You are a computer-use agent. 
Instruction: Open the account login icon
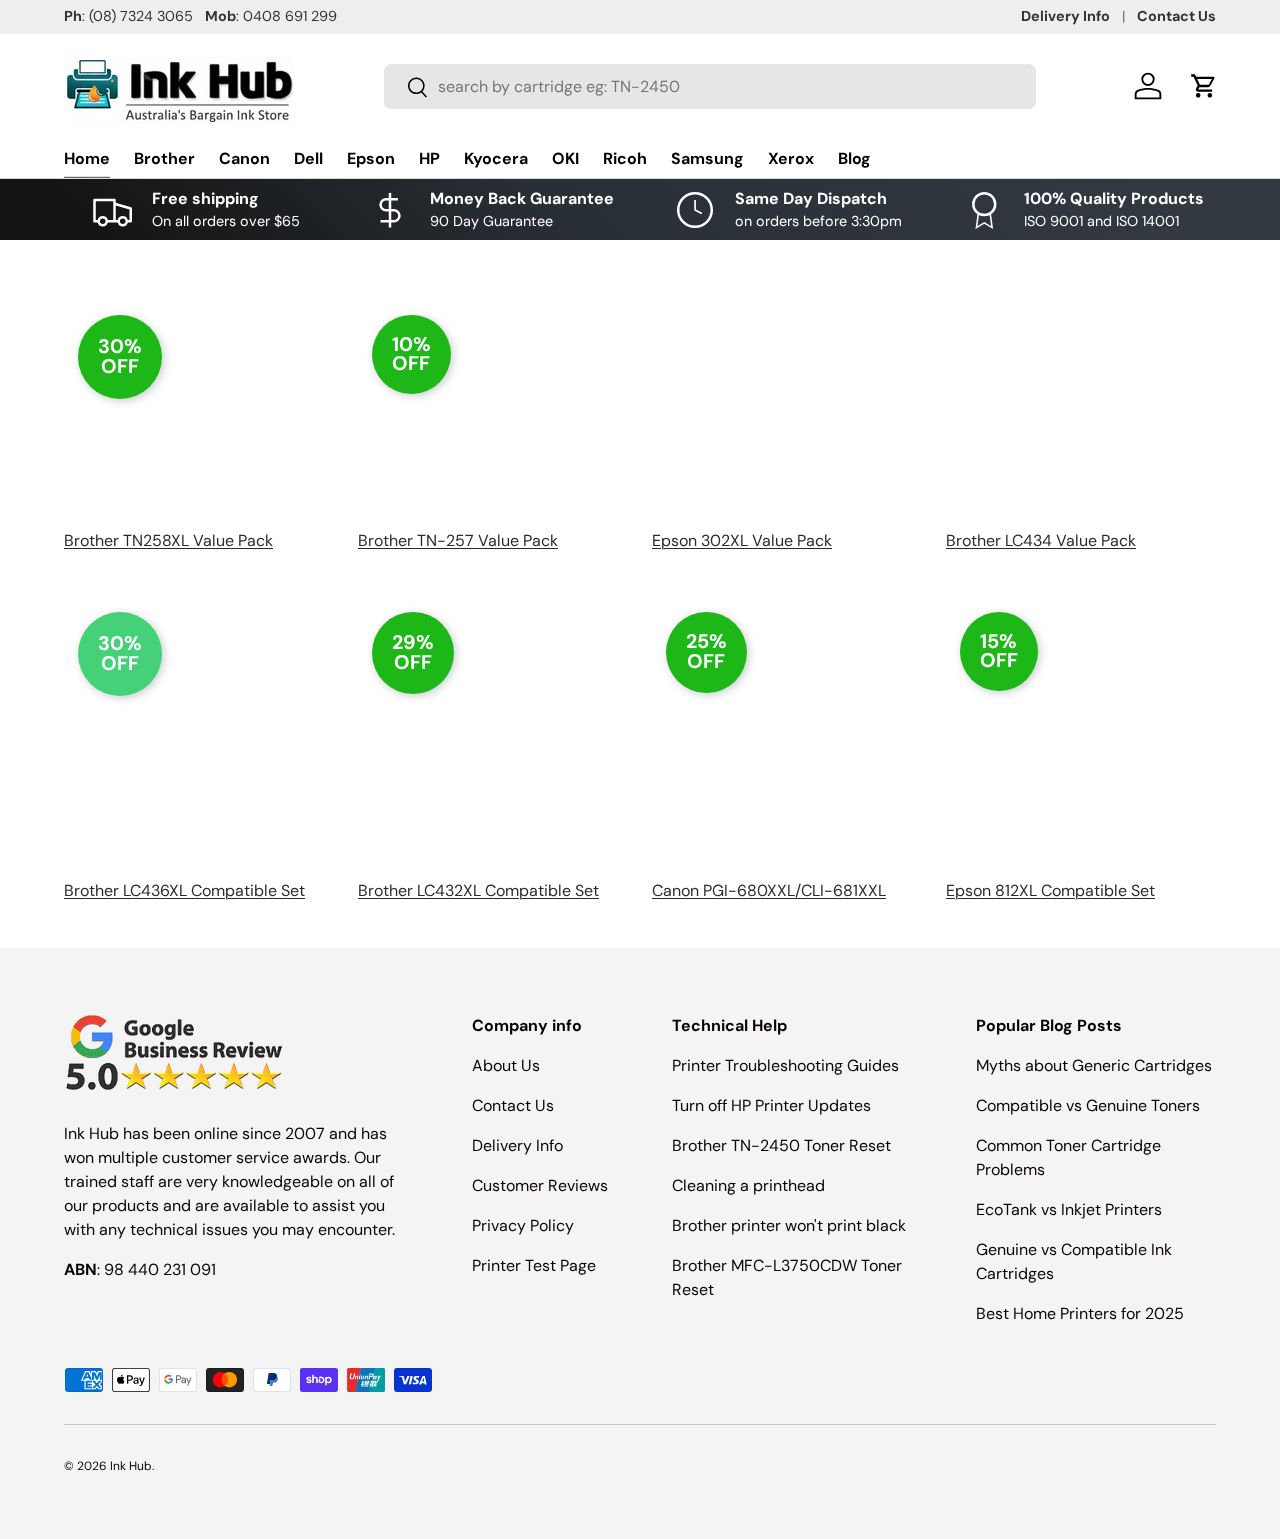coord(1148,86)
